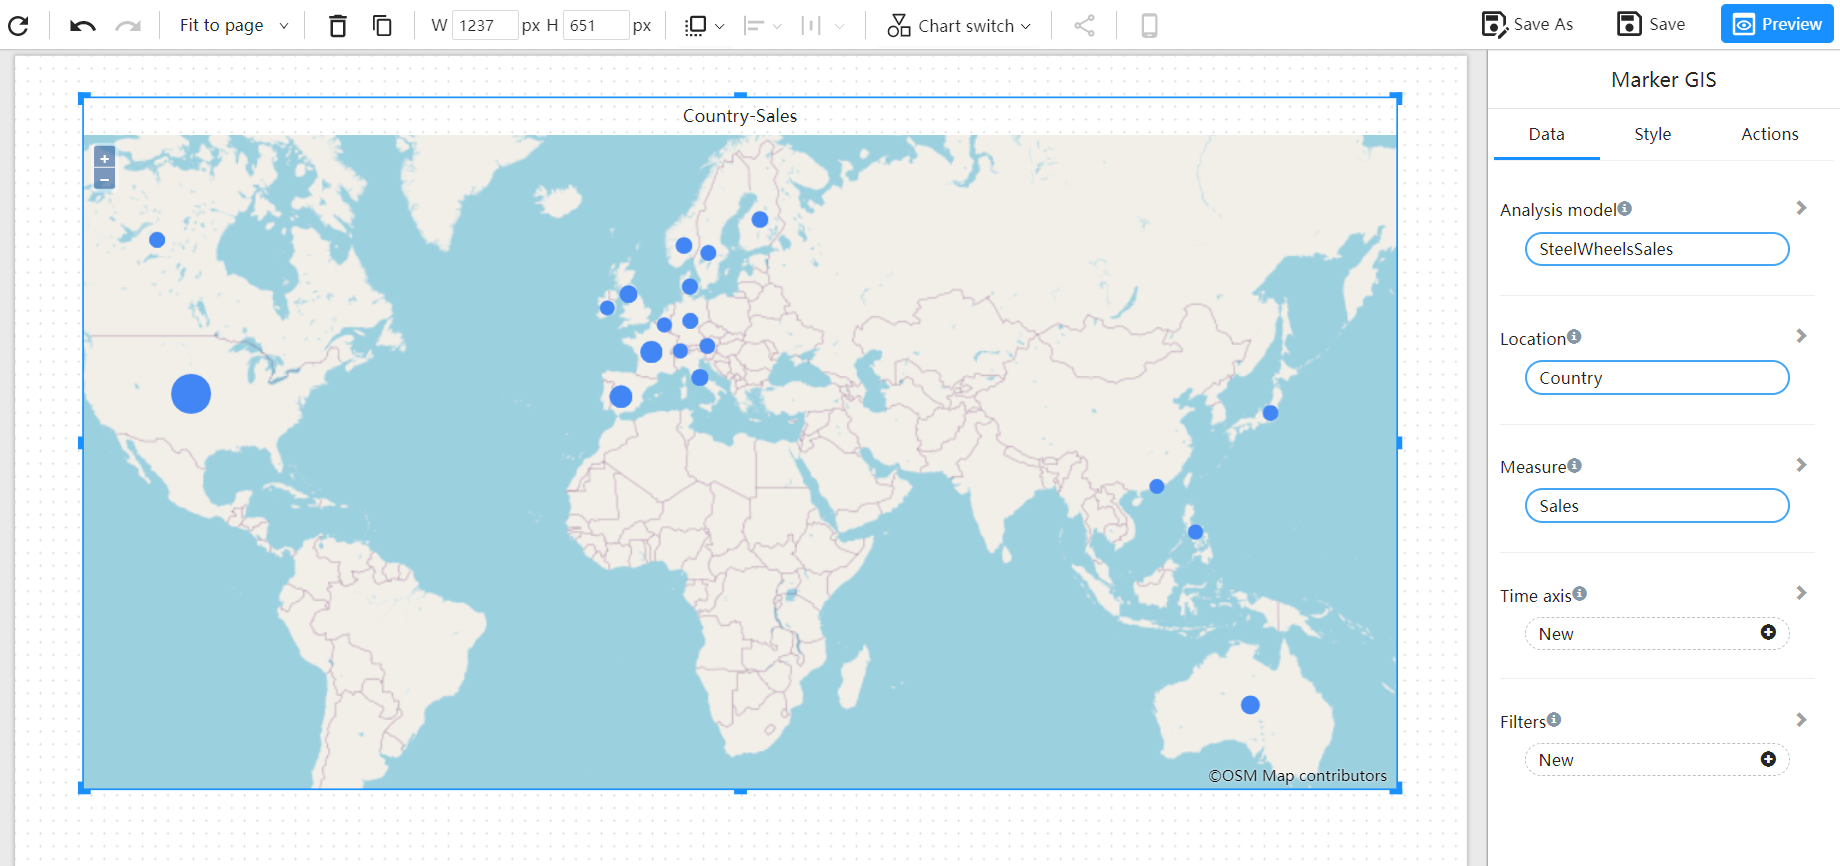This screenshot has height=866, width=1840.
Task: Click the Time axis info icon
Action: (1580, 593)
